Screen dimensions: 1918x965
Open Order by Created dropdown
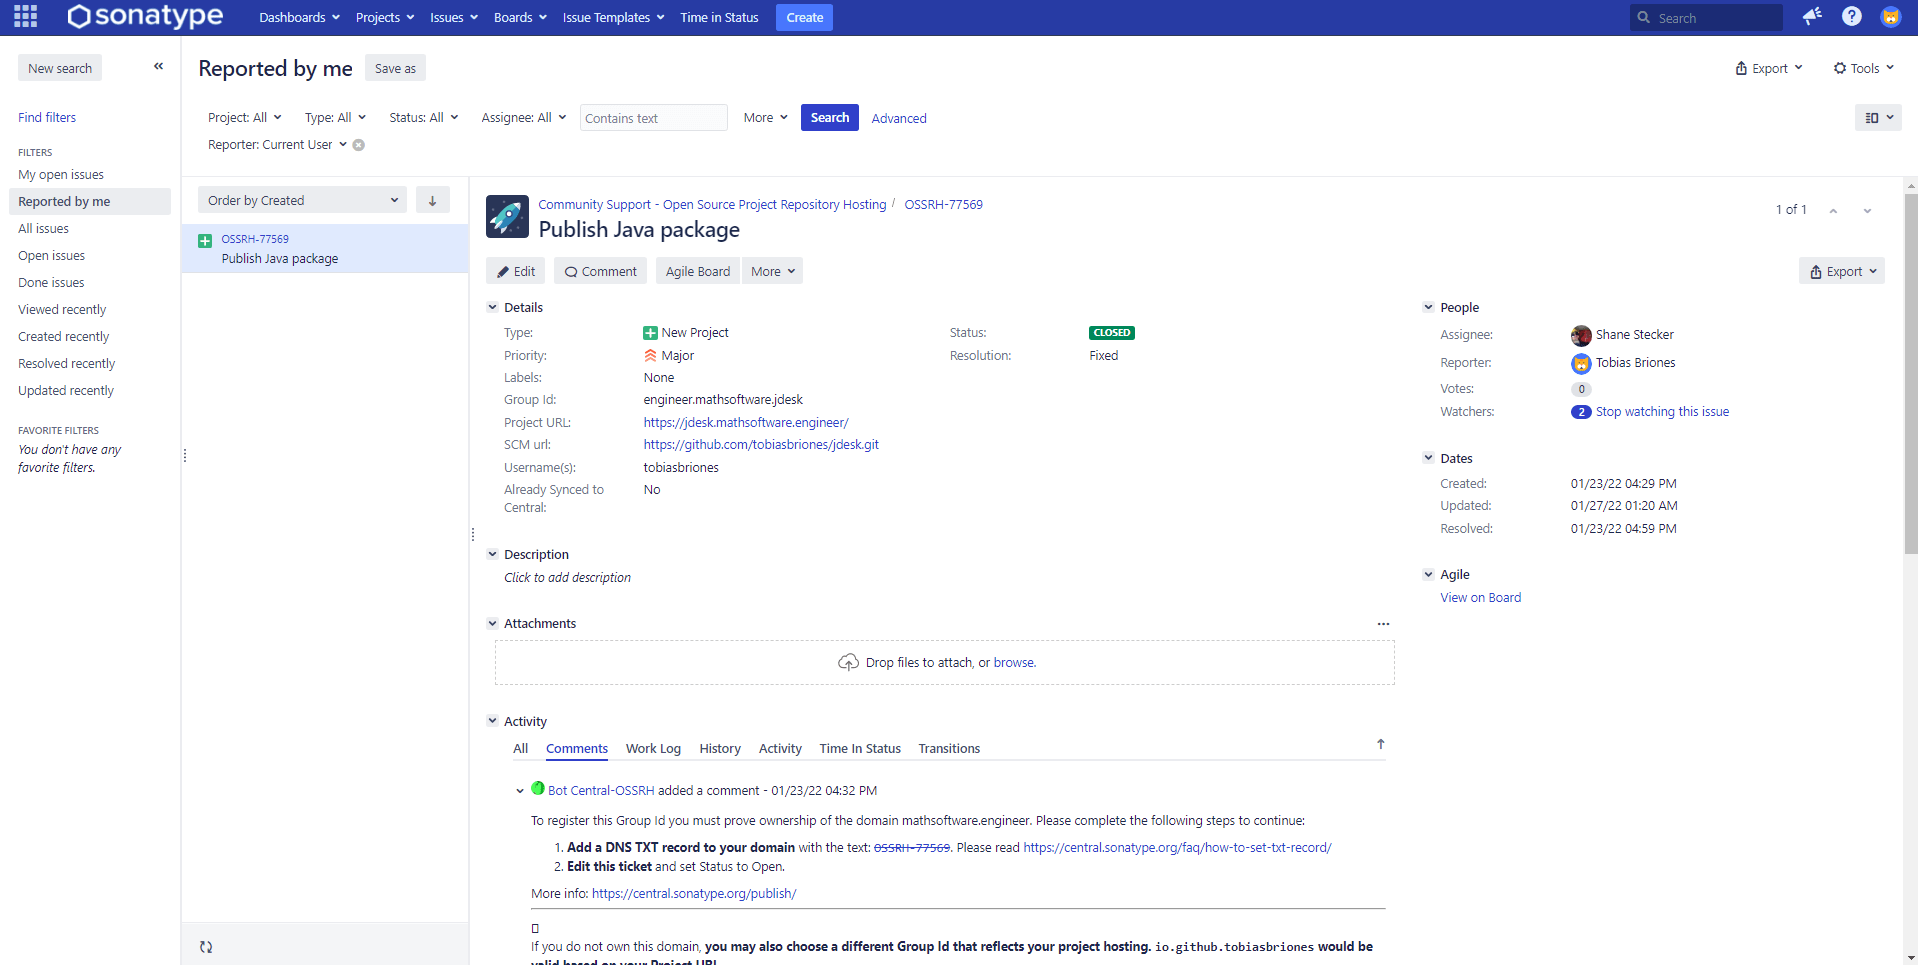pyautogui.click(x=302, y=200)
